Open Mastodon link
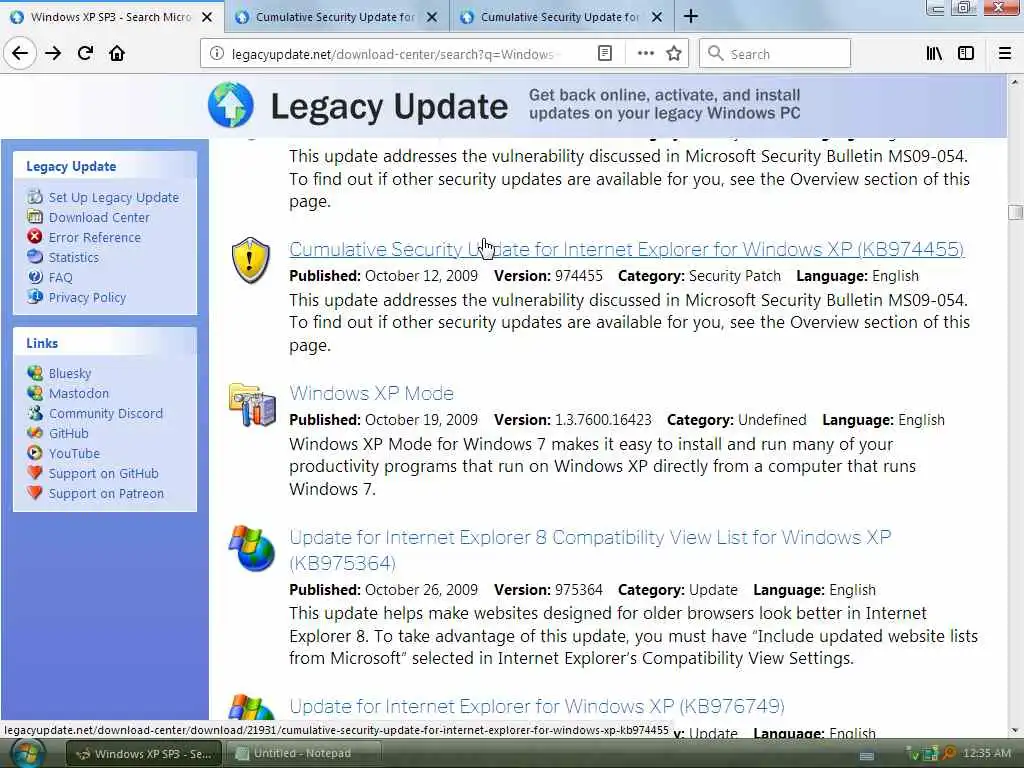Viewport: 1024px width, 768px height. (x=78, y=393)
